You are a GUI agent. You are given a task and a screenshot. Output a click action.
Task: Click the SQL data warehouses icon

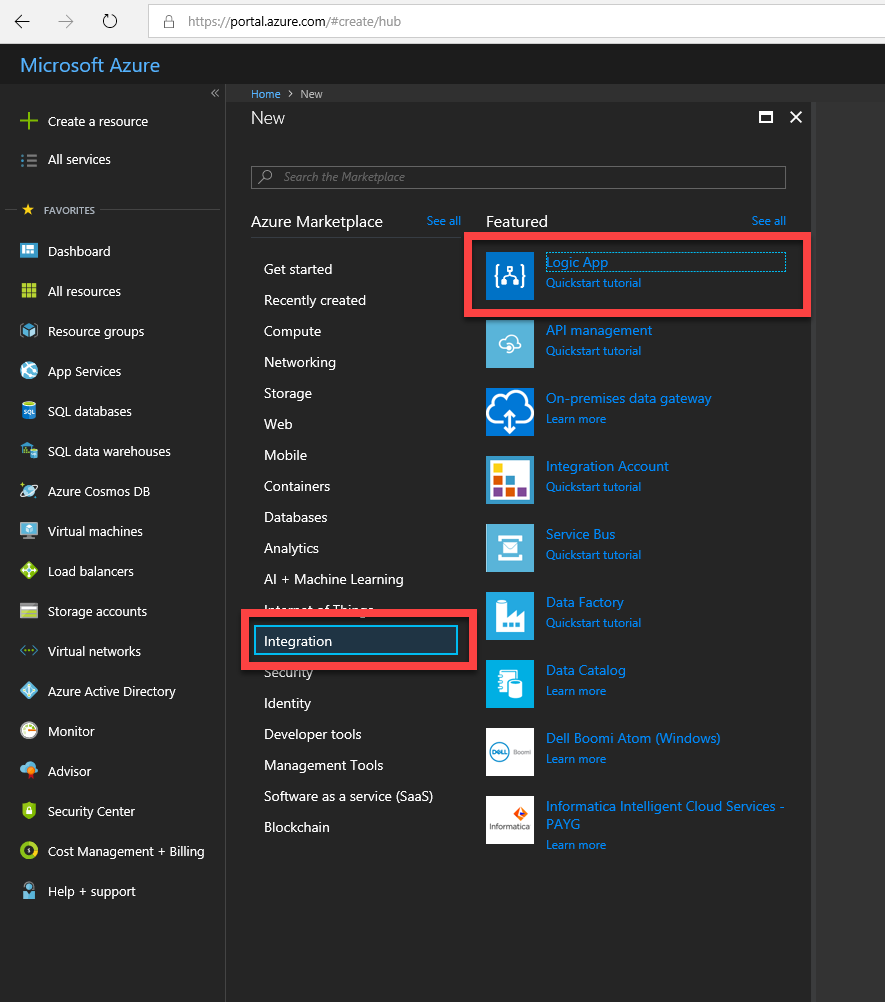29,451
